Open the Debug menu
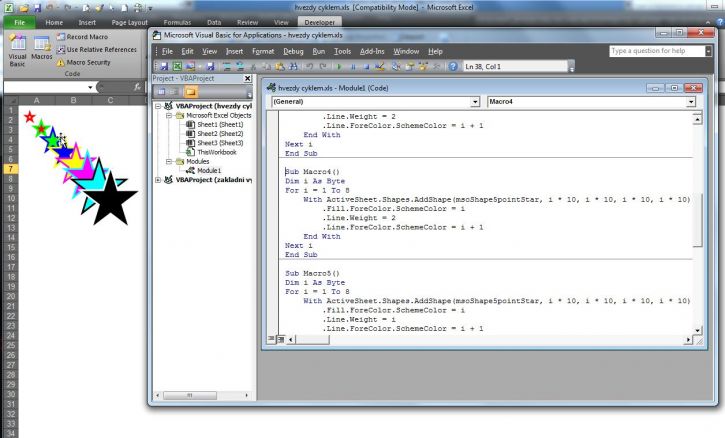This screenshot has height=438, width=725. point(293,51)
